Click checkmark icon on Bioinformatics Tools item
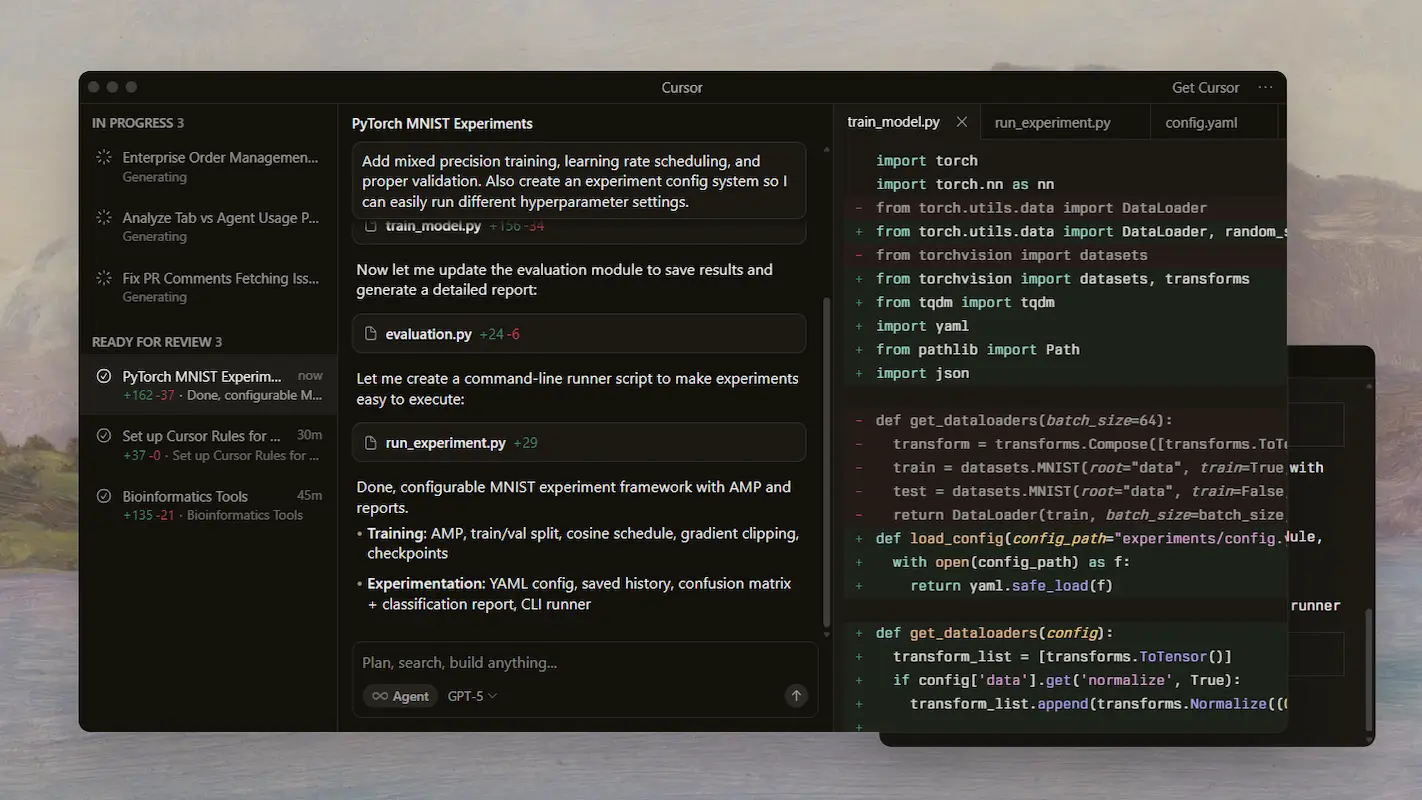The width and height of the screenshot is (1422, 800). click(x=103, y=496)
